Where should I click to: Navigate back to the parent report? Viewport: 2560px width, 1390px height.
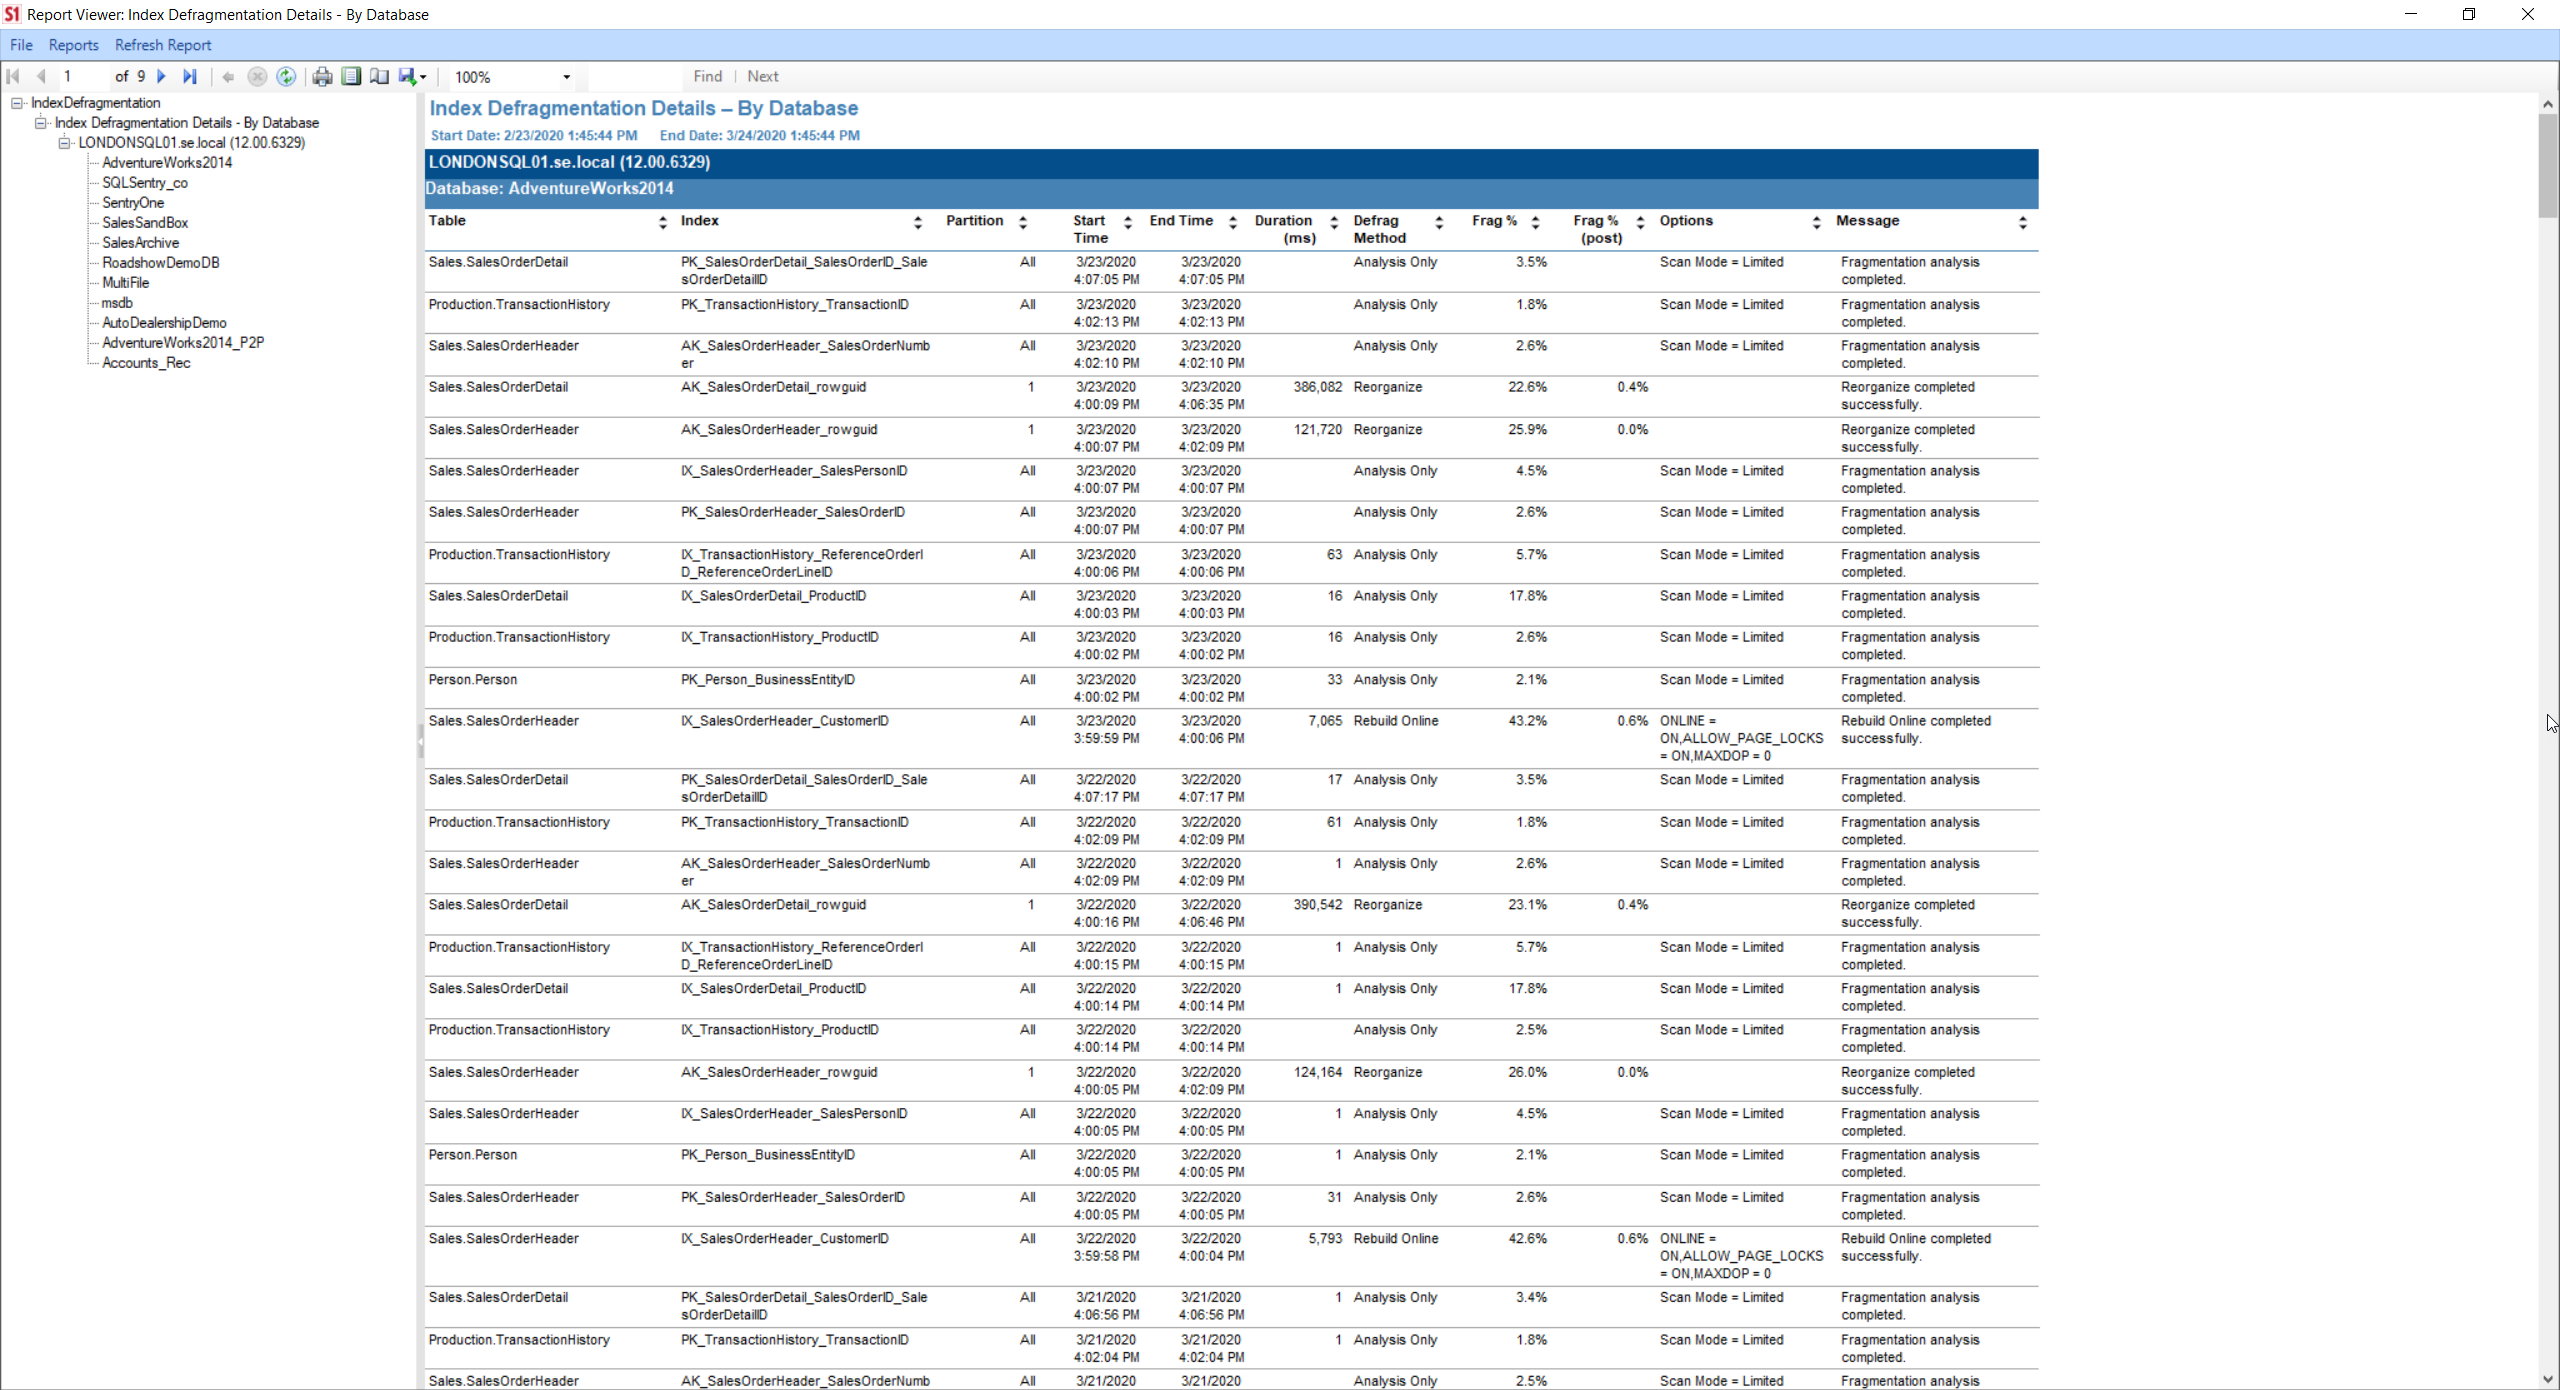coord(228,76)
